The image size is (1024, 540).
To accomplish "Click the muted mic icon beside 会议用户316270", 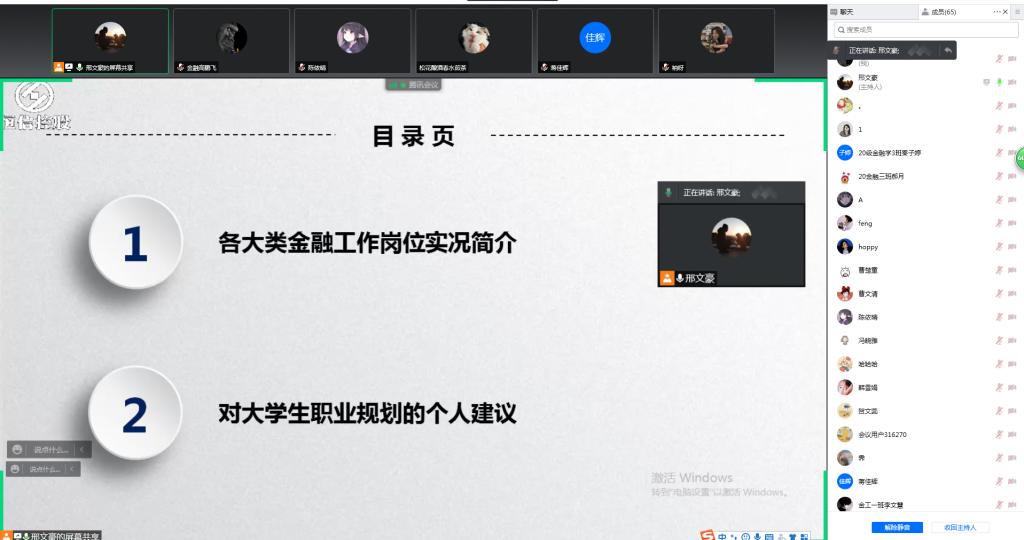I will click(998, 435).
